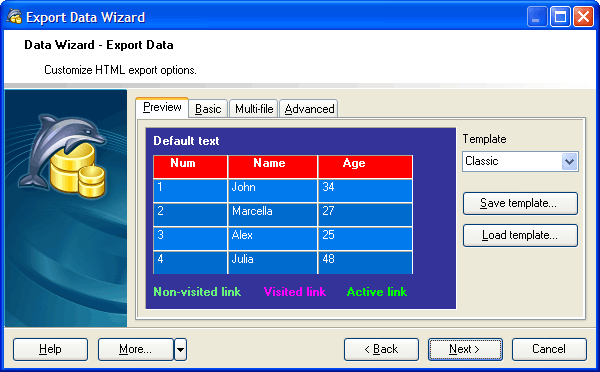Select the Advanced tab
Image resolution: width=600 pixels, height=372 pixels.
point(309,109)
